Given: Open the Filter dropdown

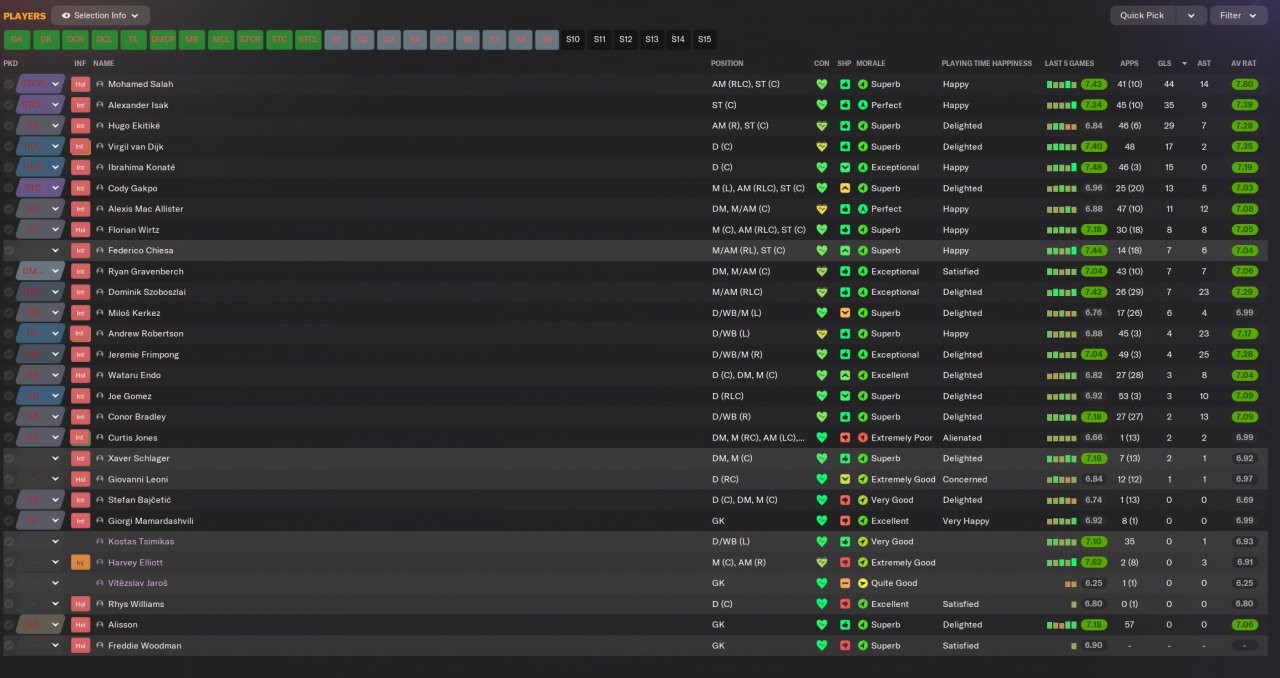Looking at the screenshot, I should [1238, 15].
